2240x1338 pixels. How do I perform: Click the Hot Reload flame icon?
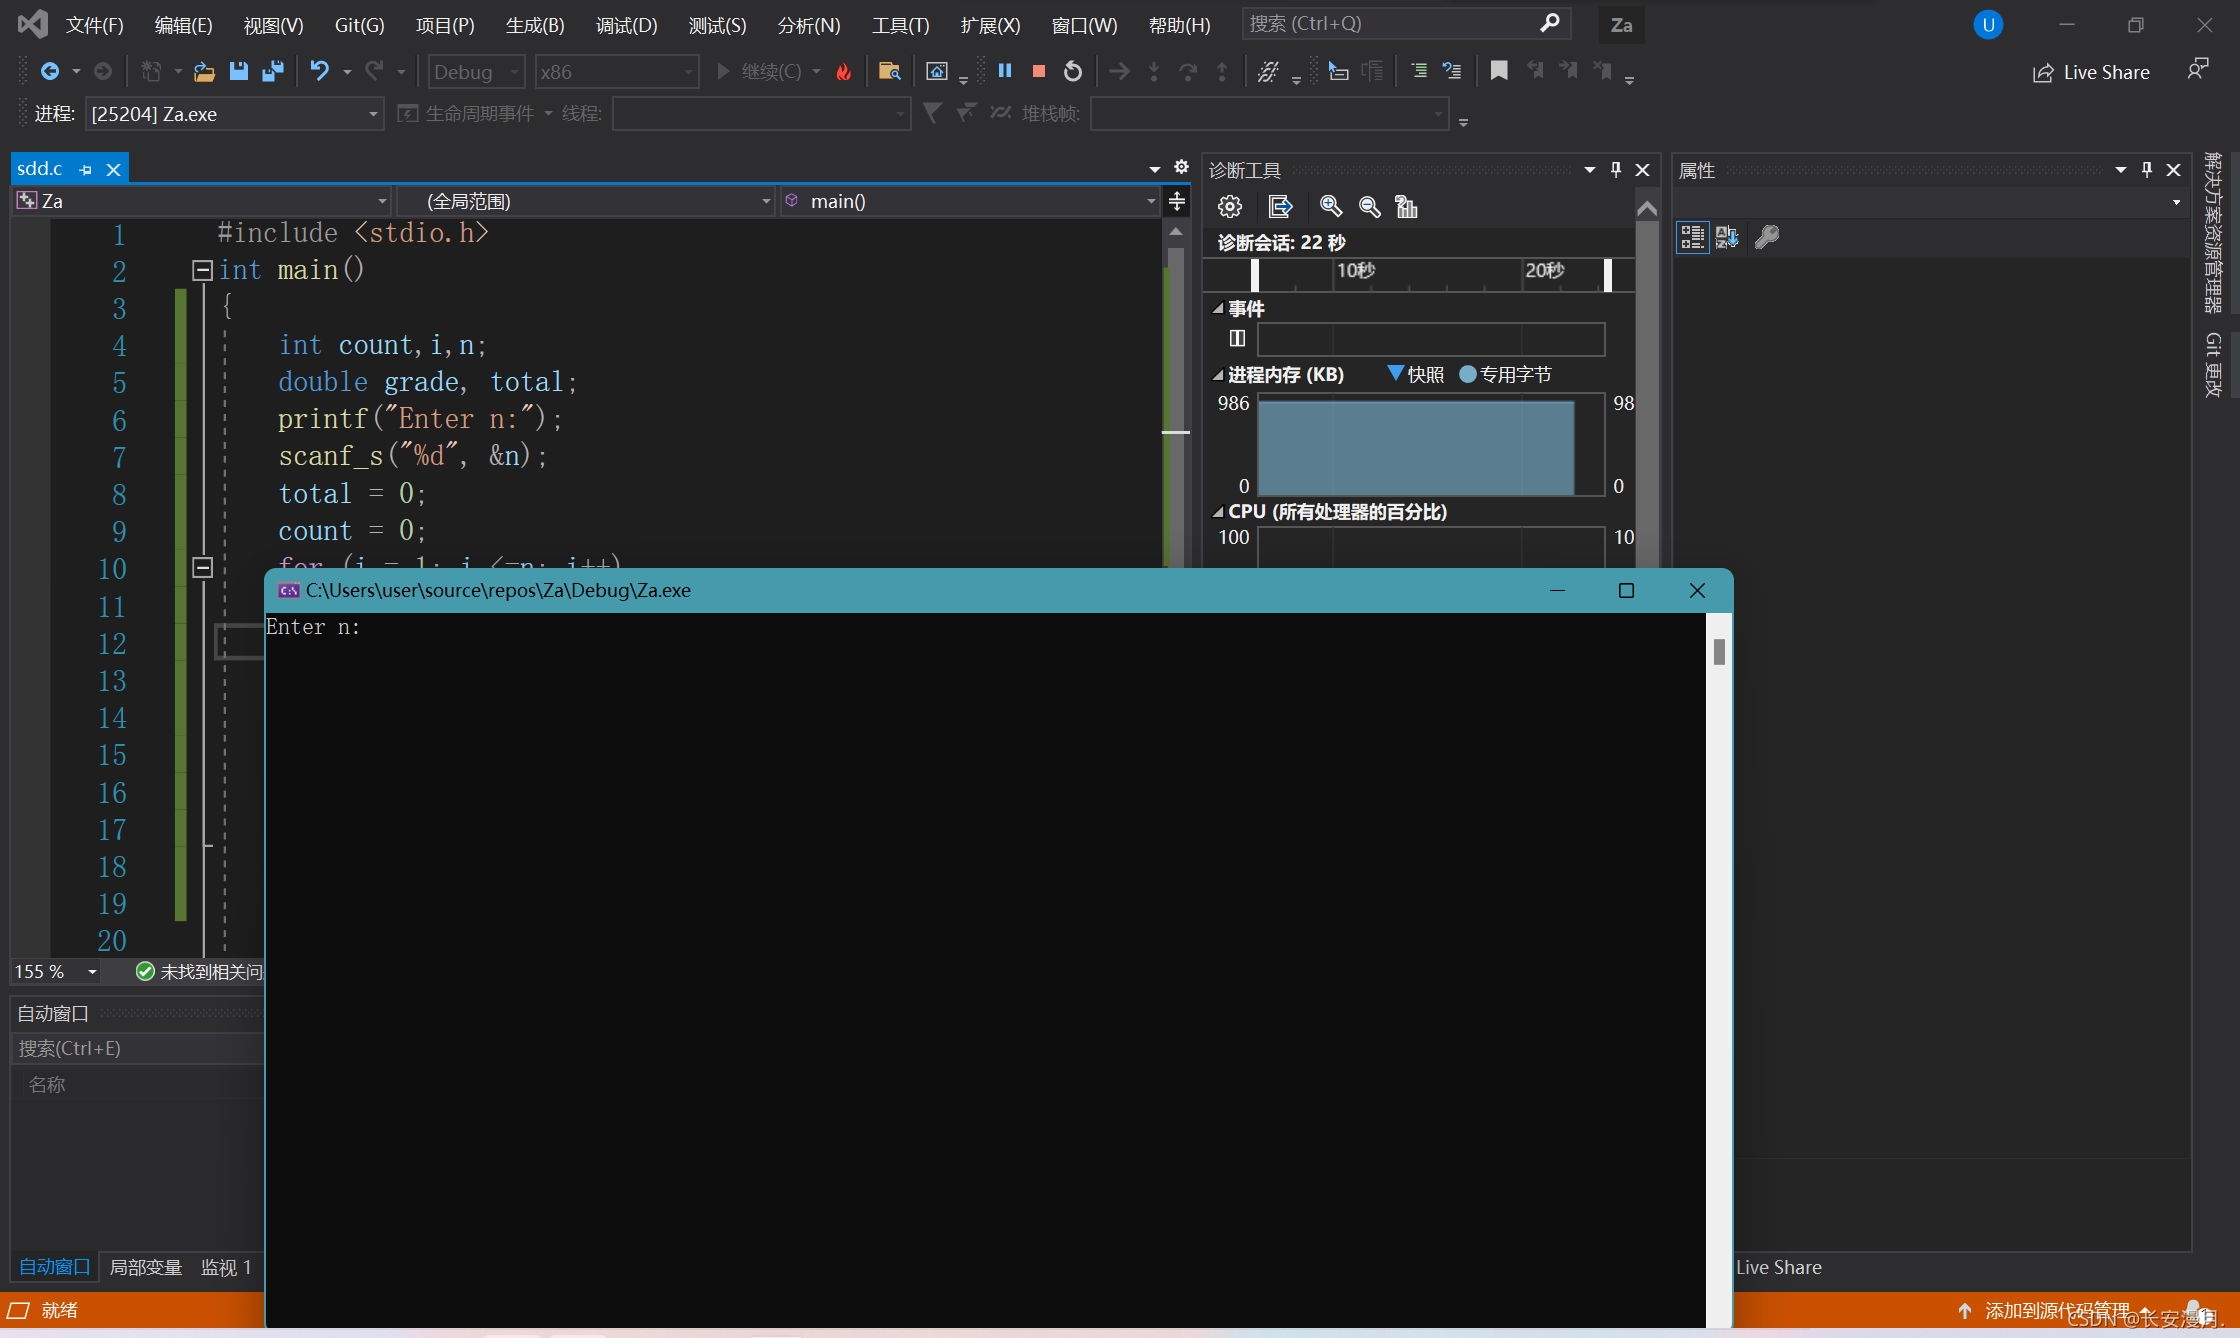844,71
